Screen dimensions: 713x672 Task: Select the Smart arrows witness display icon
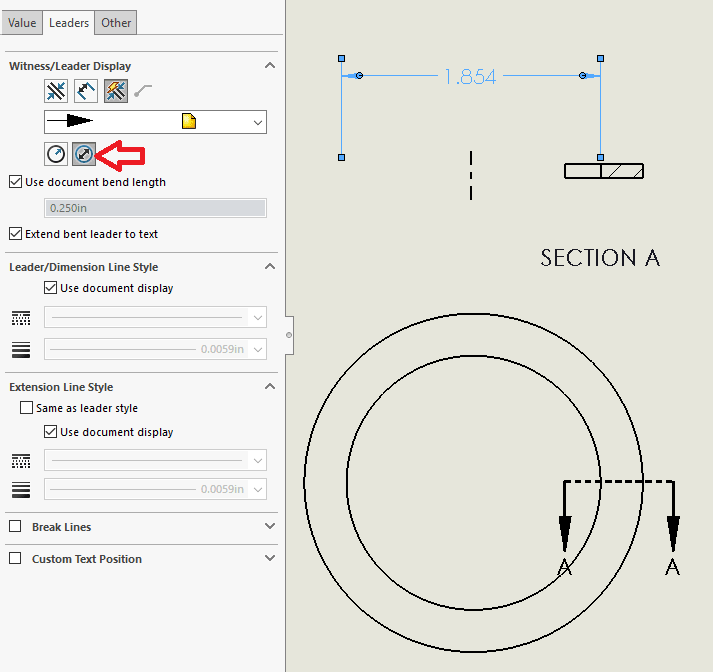pyautogui.click(x=115, y=91)
